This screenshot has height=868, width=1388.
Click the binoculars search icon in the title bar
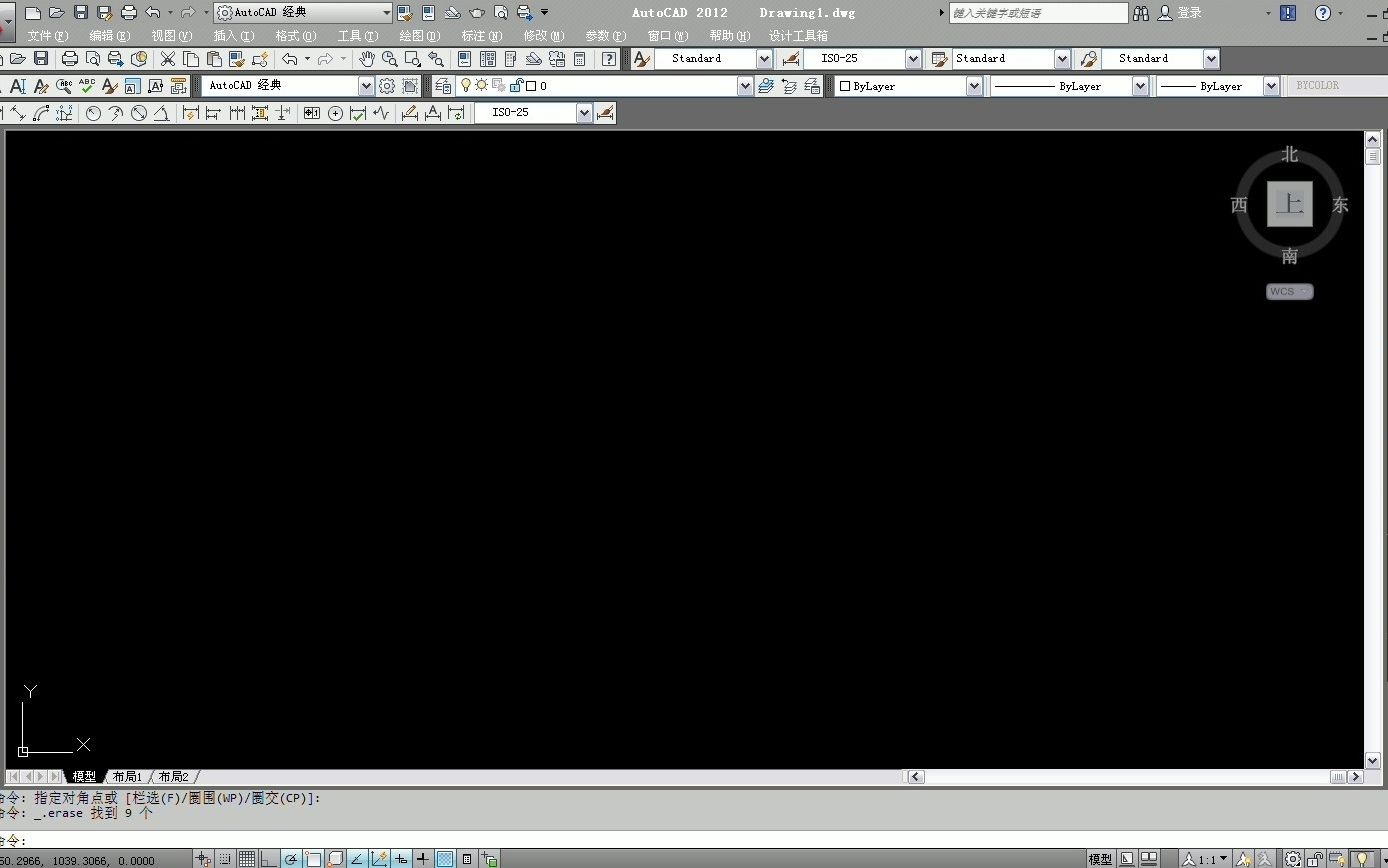pos(1141,13)
